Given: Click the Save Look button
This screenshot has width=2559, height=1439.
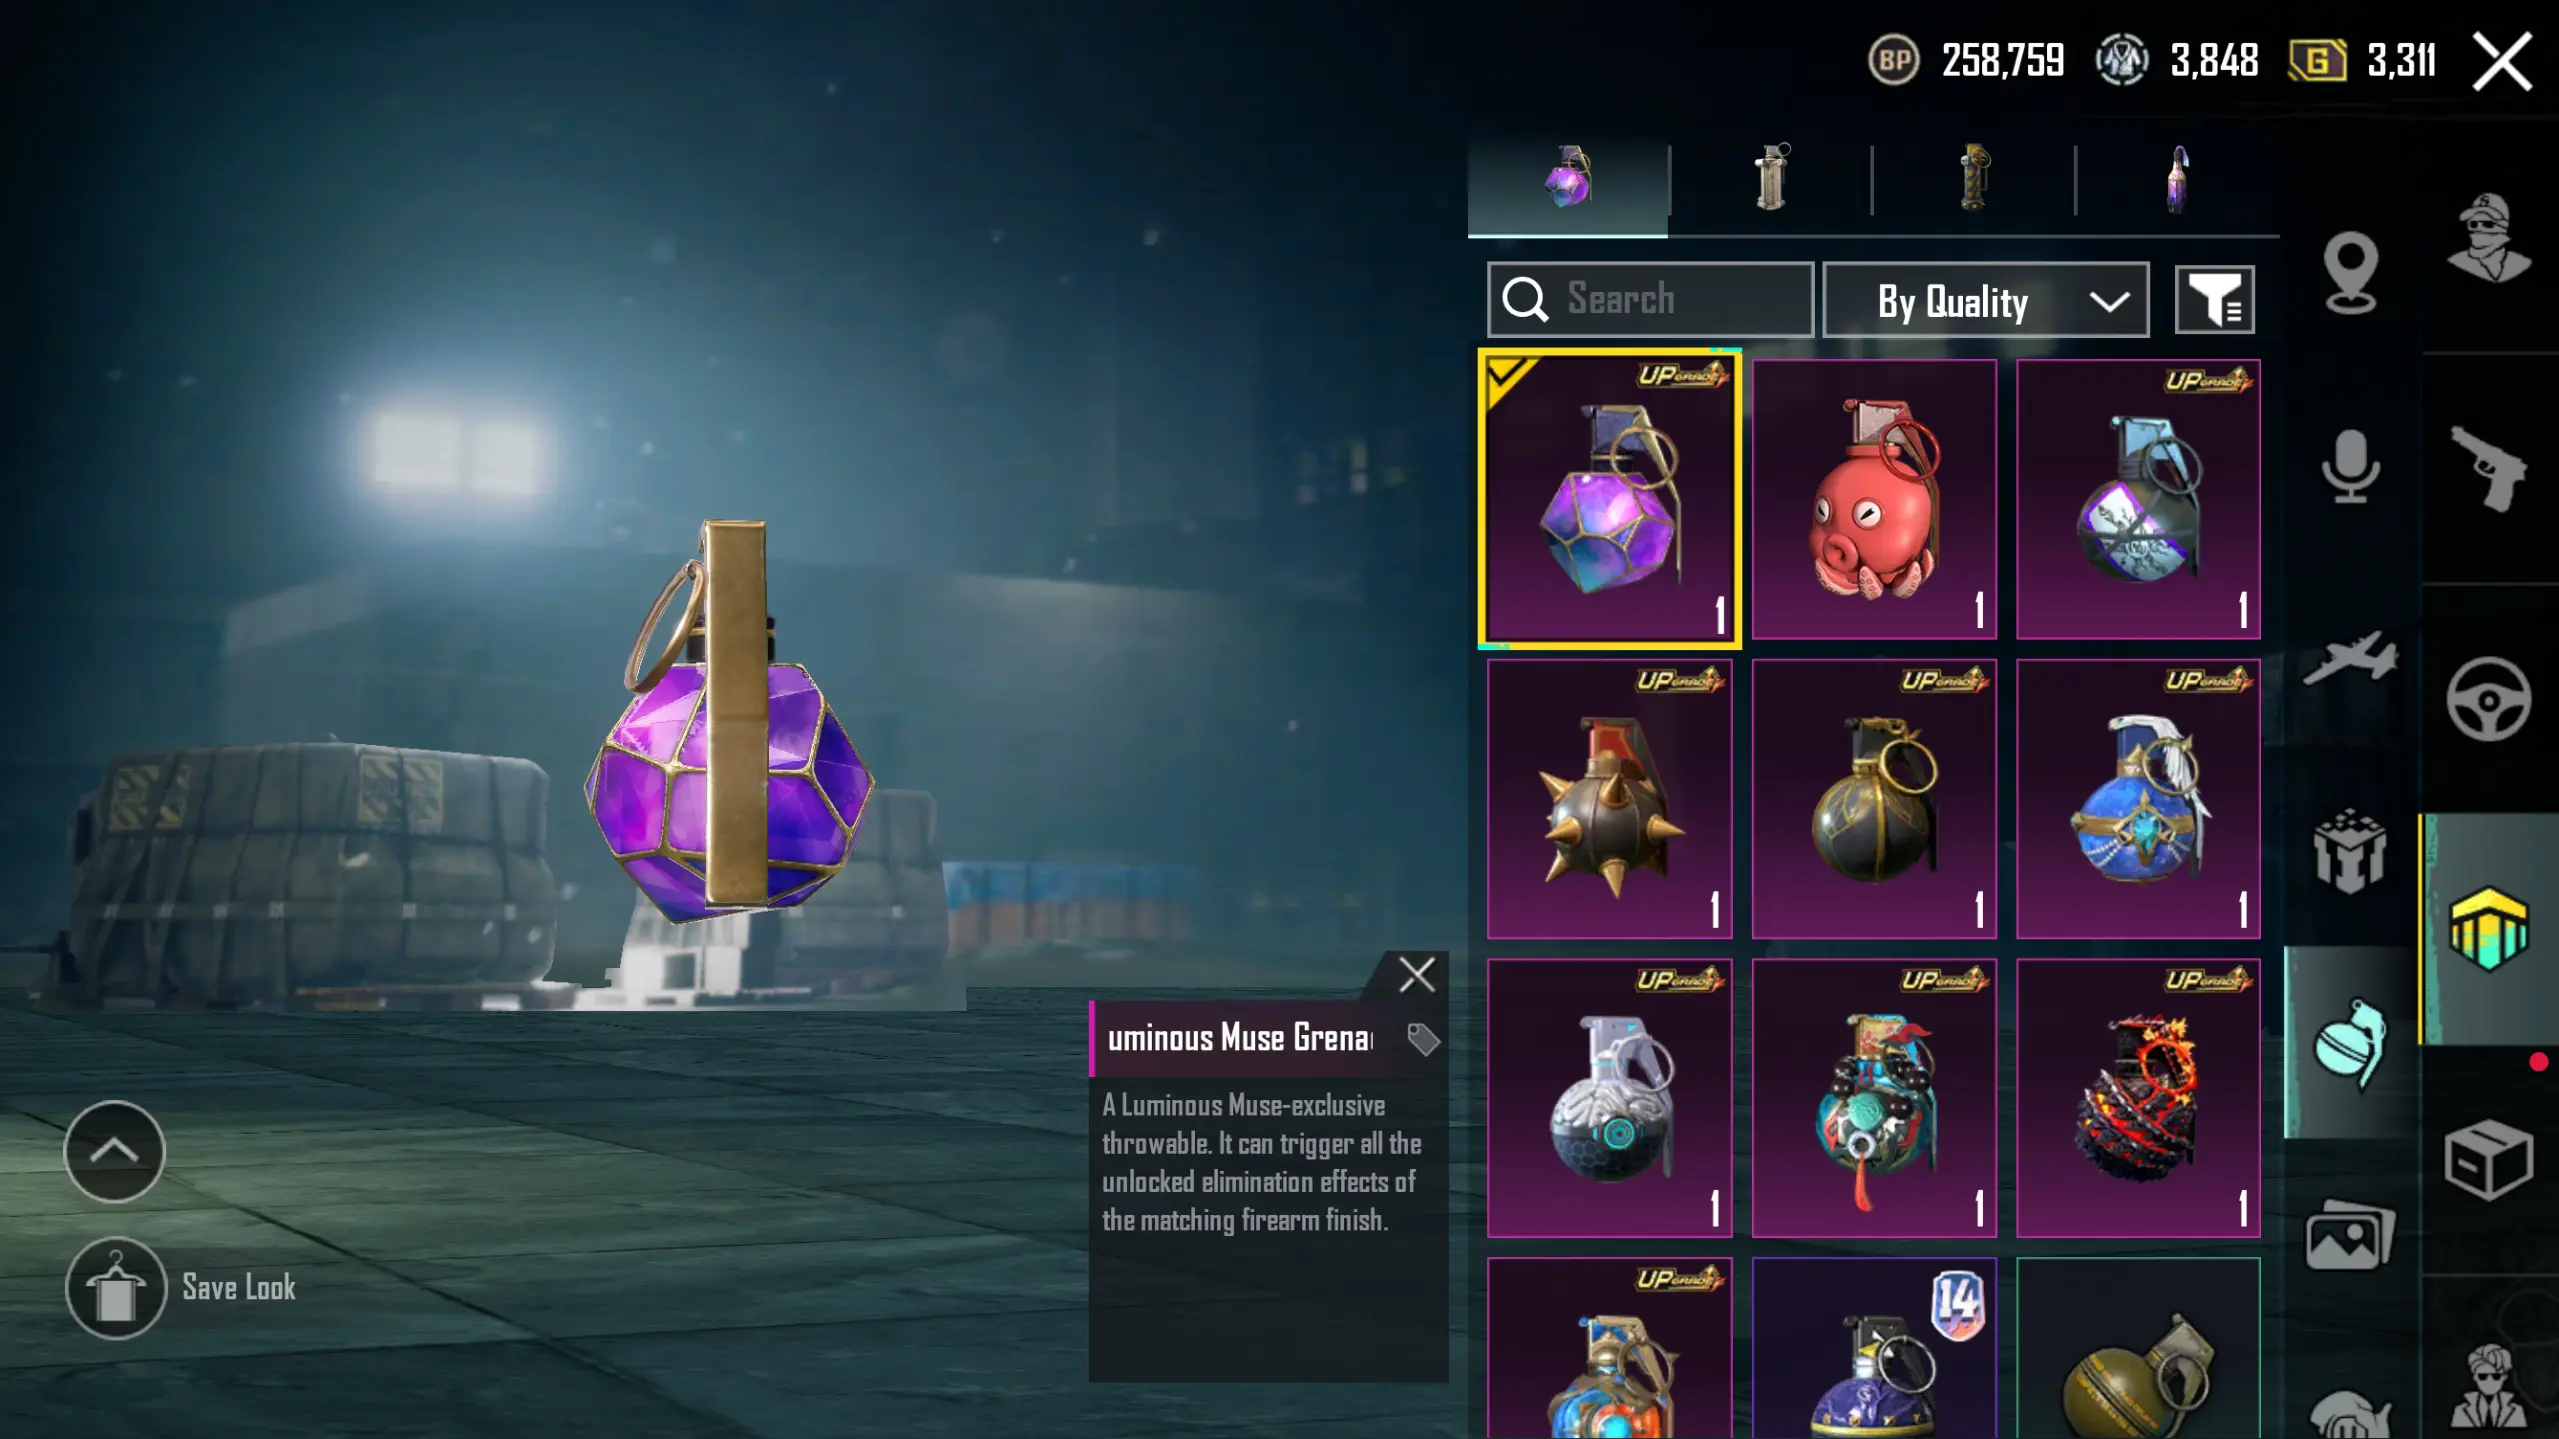Looking at the screenshot, I should coord(181,1288).
